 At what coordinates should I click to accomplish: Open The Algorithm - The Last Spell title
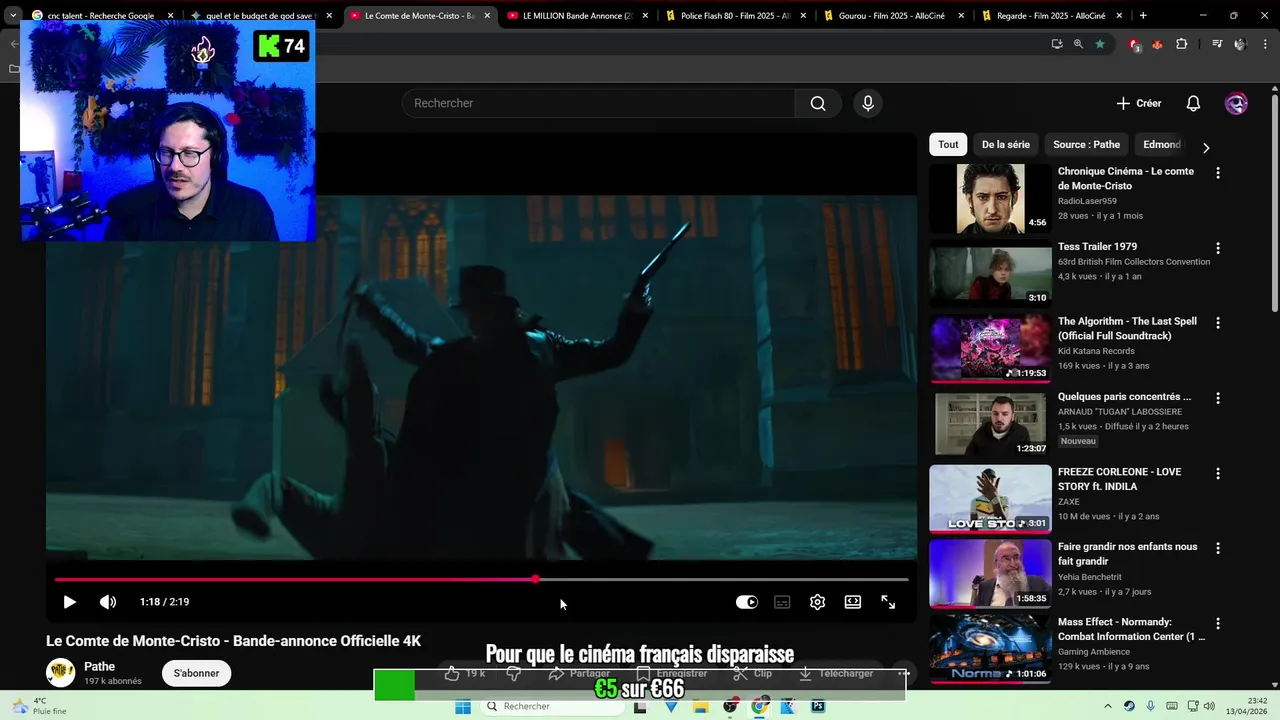tap(1127, 329)
